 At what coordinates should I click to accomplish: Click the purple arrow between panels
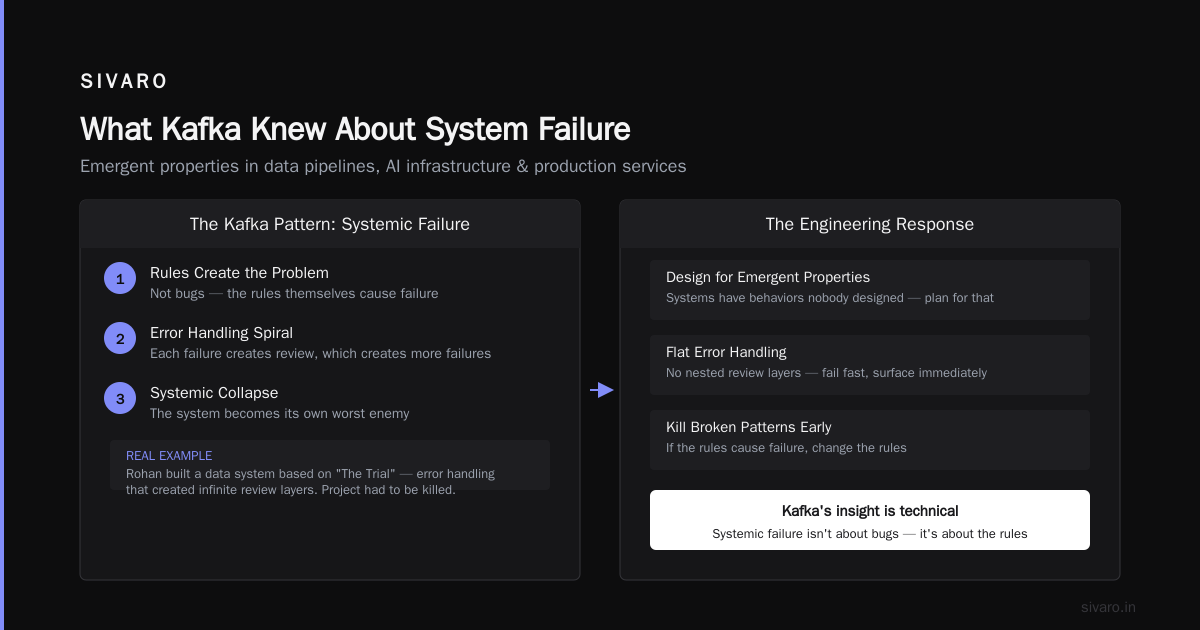(601, 390)
